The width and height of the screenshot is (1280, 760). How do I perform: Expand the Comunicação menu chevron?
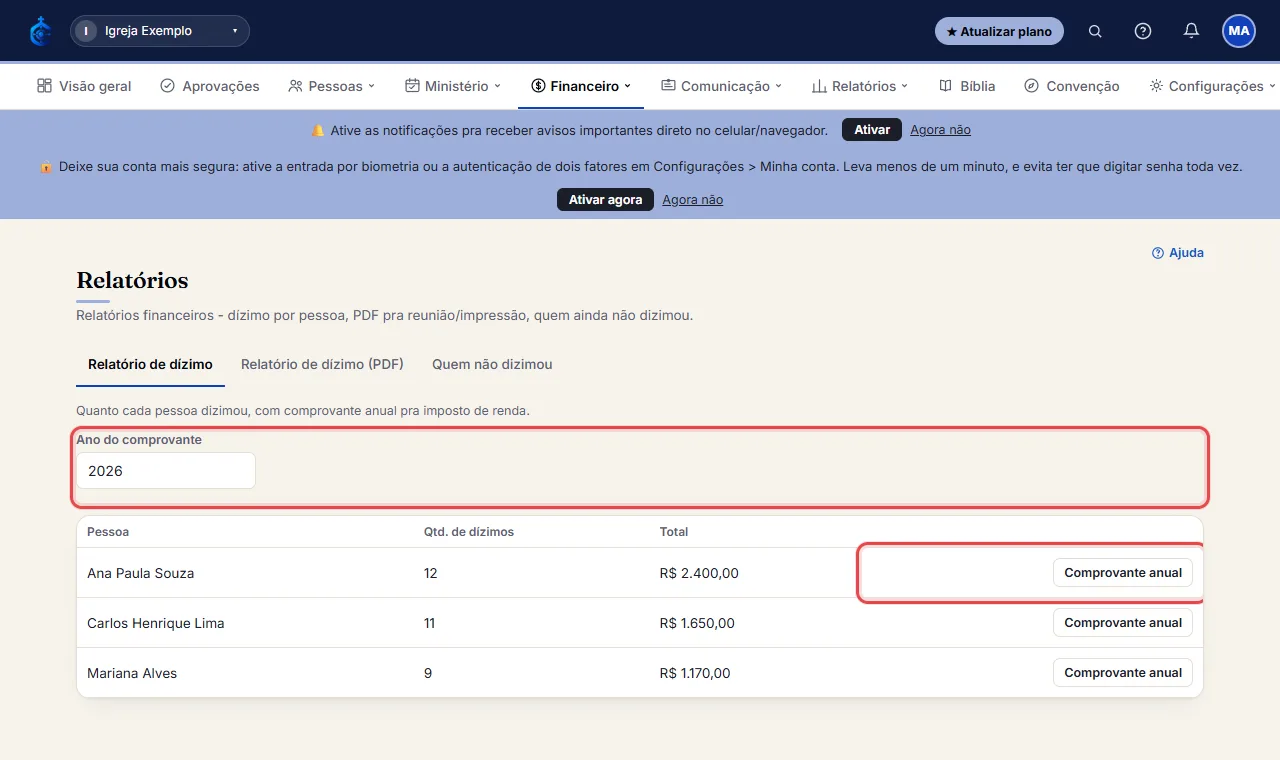pos(778,86)
